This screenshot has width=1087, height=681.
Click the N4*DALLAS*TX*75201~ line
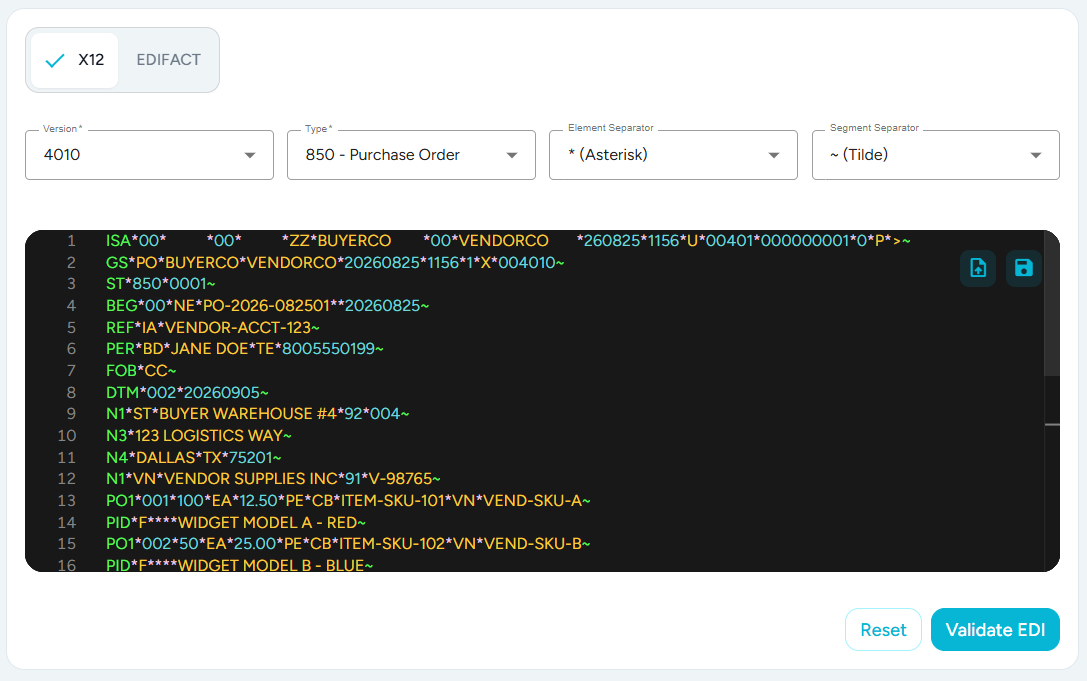(x=194, y=458)
